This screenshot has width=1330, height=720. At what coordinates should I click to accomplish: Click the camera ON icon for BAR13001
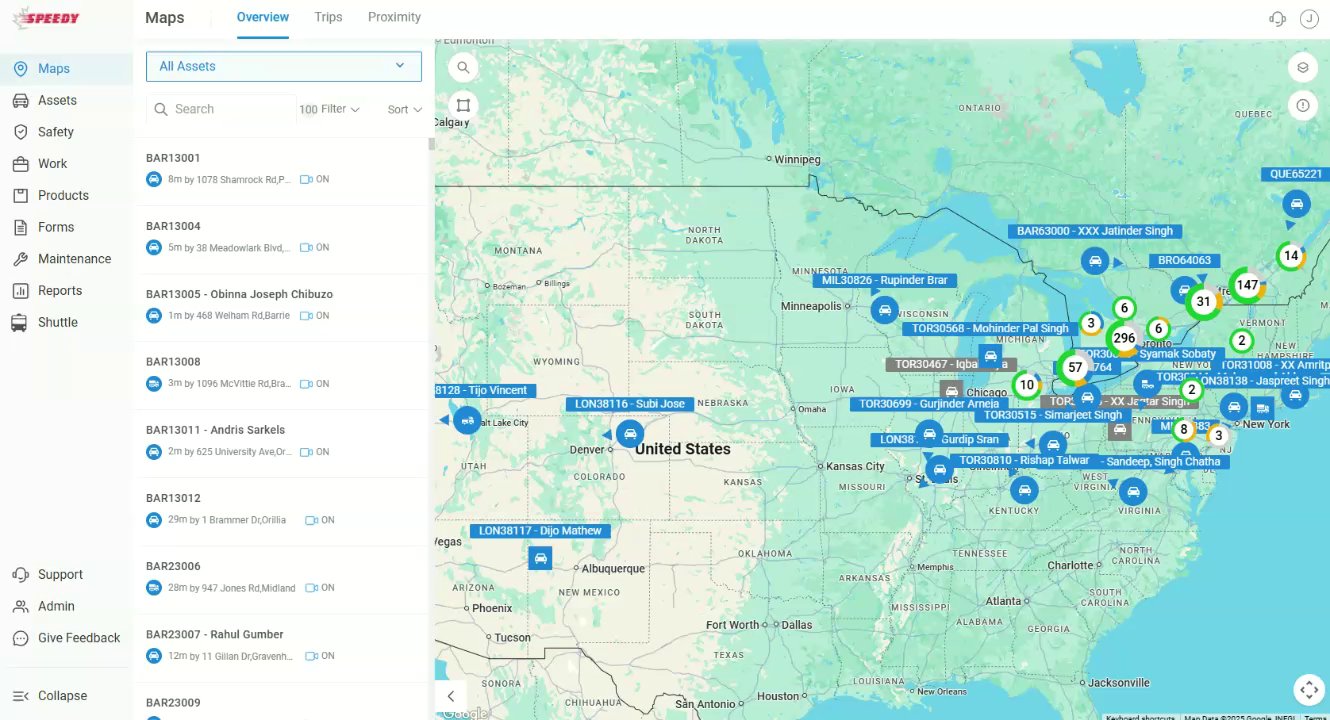(307, 180)
